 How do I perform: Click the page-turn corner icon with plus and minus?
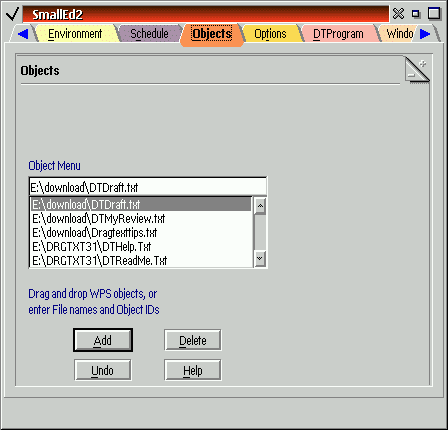[417, 70]
